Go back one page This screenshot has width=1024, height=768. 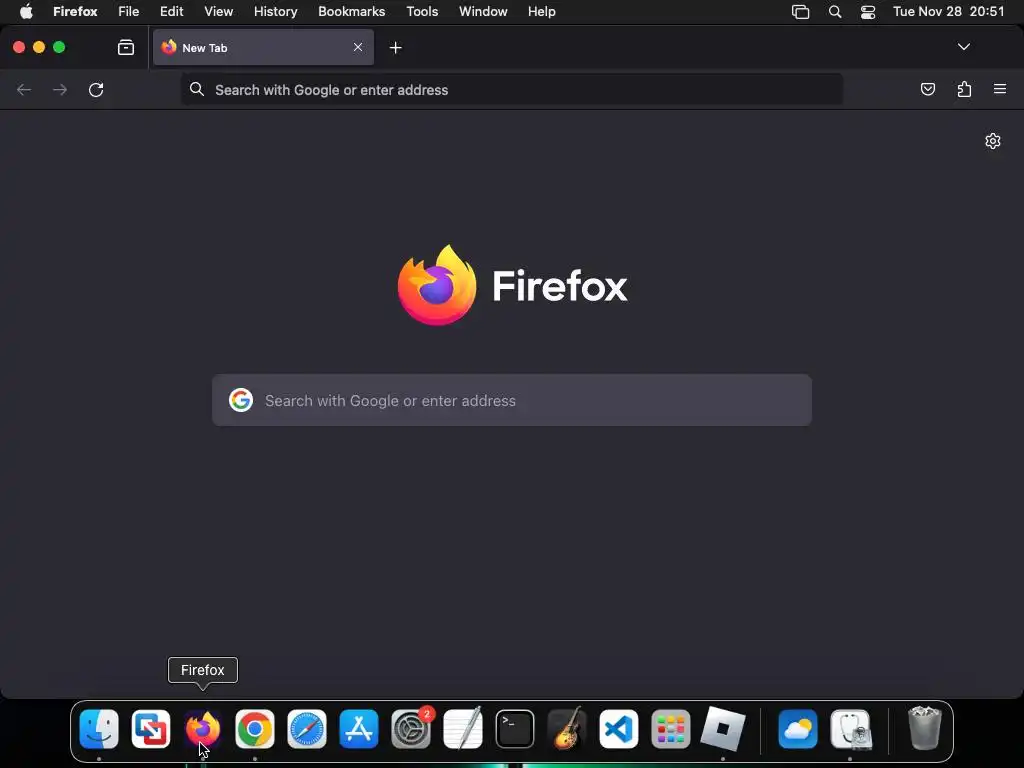point(24,89)
